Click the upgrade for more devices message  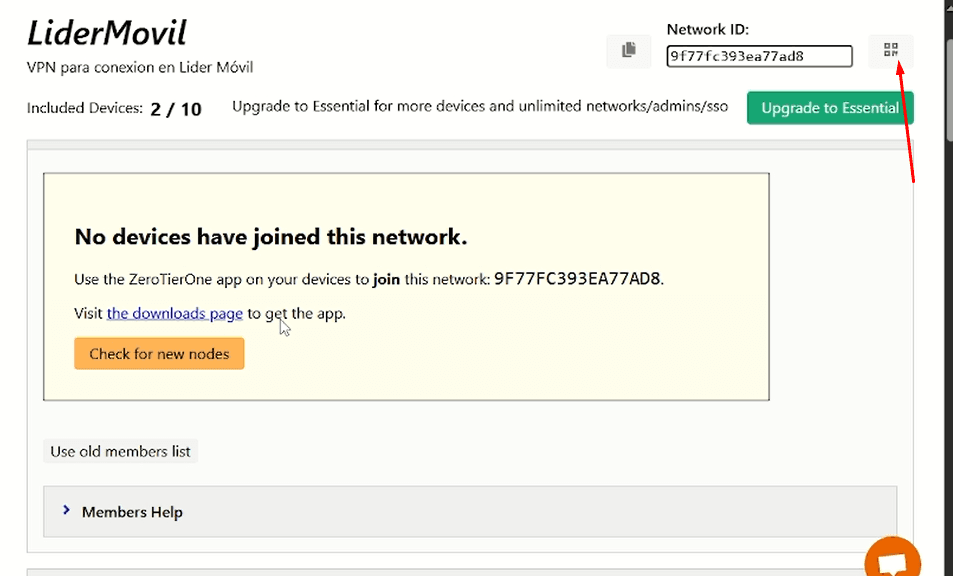tap(480, 107)
